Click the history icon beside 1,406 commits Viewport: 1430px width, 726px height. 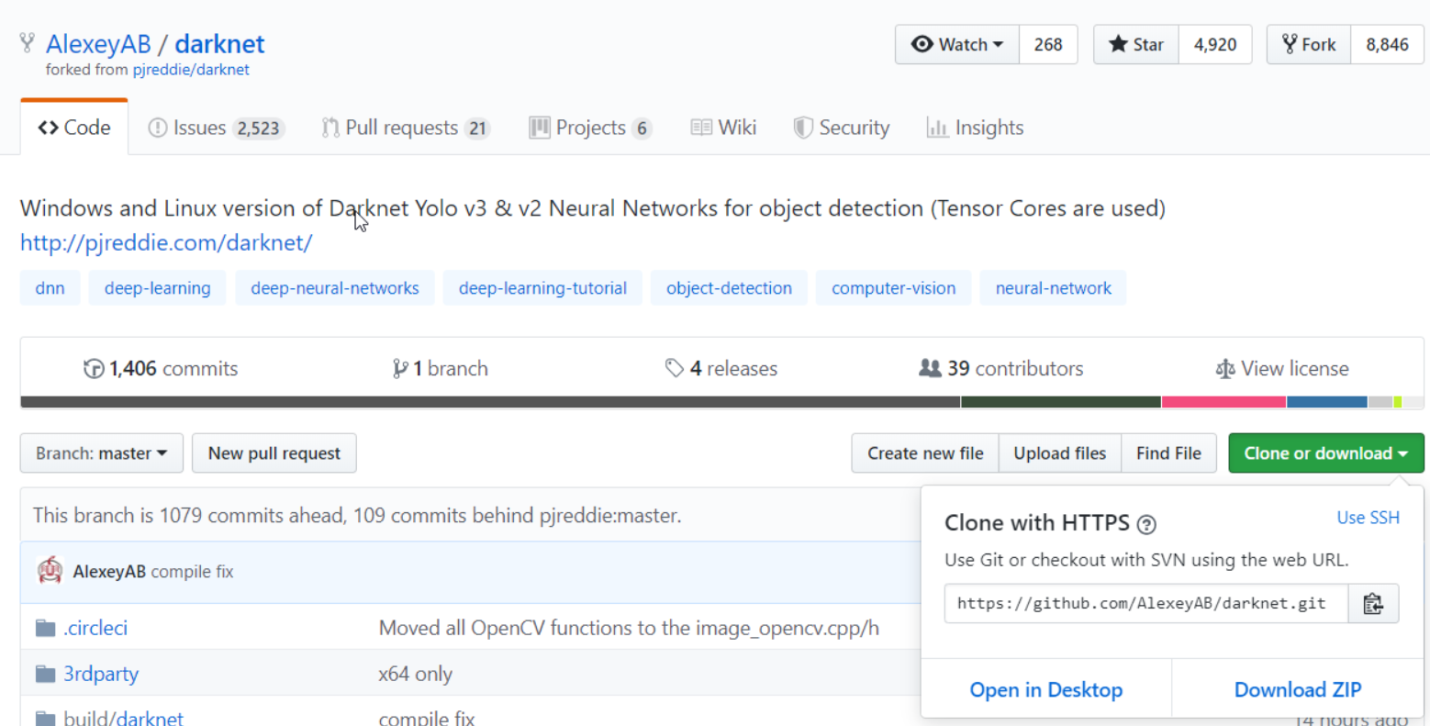click(x=94, y=369)
